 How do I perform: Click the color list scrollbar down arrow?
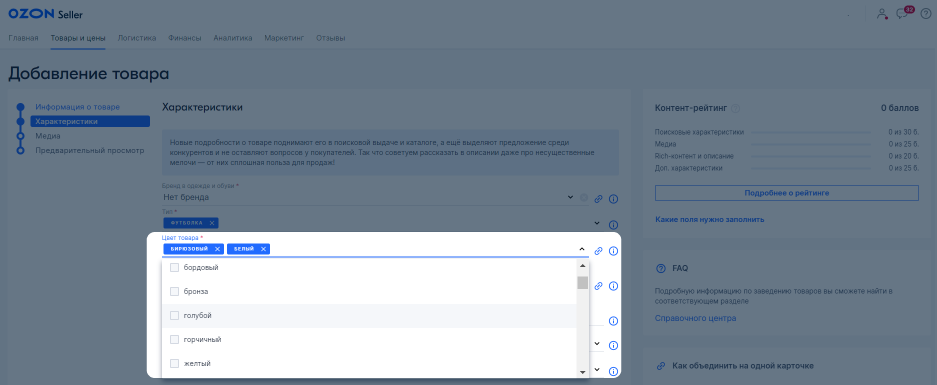pos(582,372)
